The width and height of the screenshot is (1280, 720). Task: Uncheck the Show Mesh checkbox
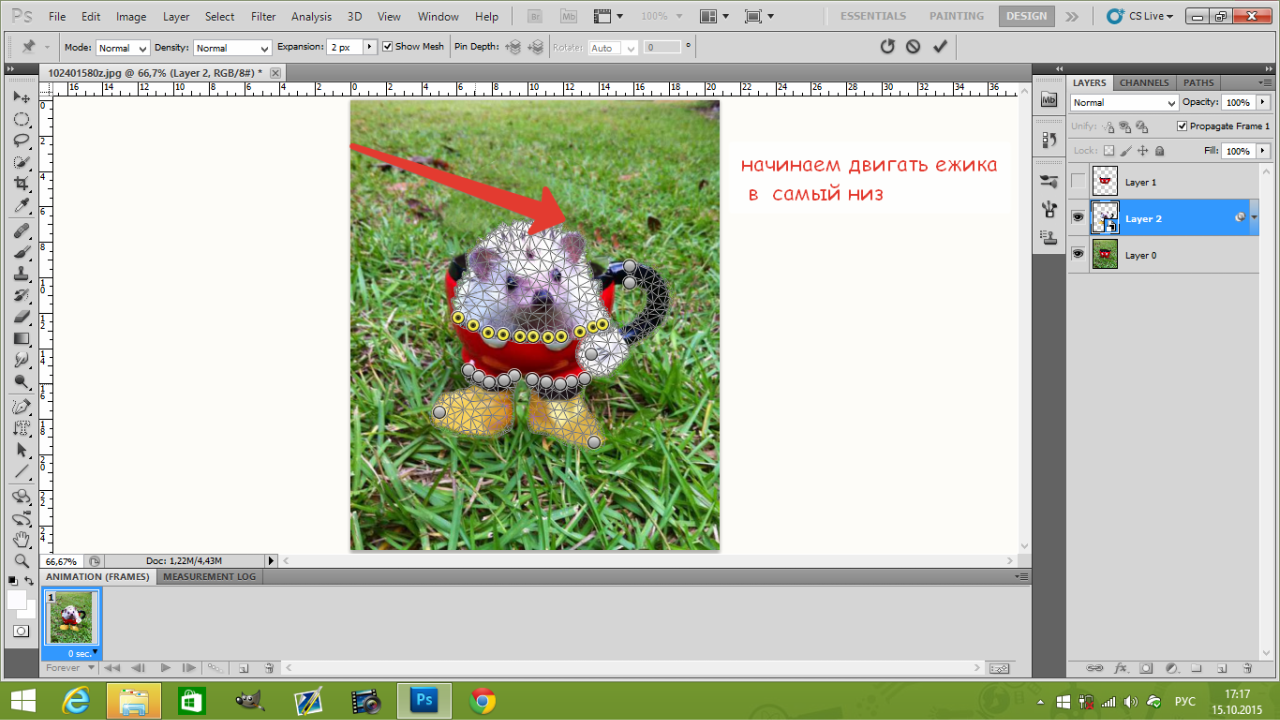point(388,47)
